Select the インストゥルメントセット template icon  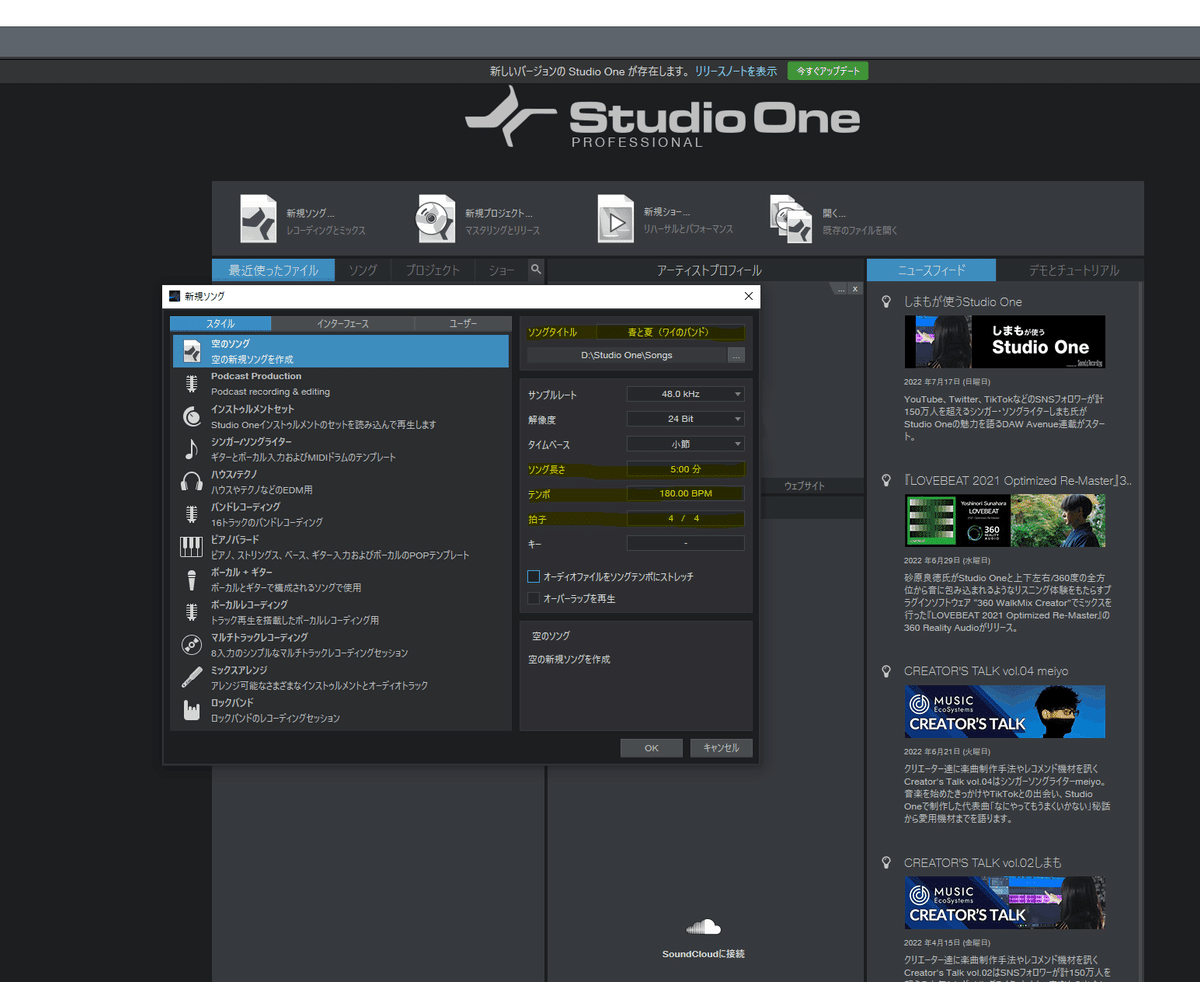(192, 416)
